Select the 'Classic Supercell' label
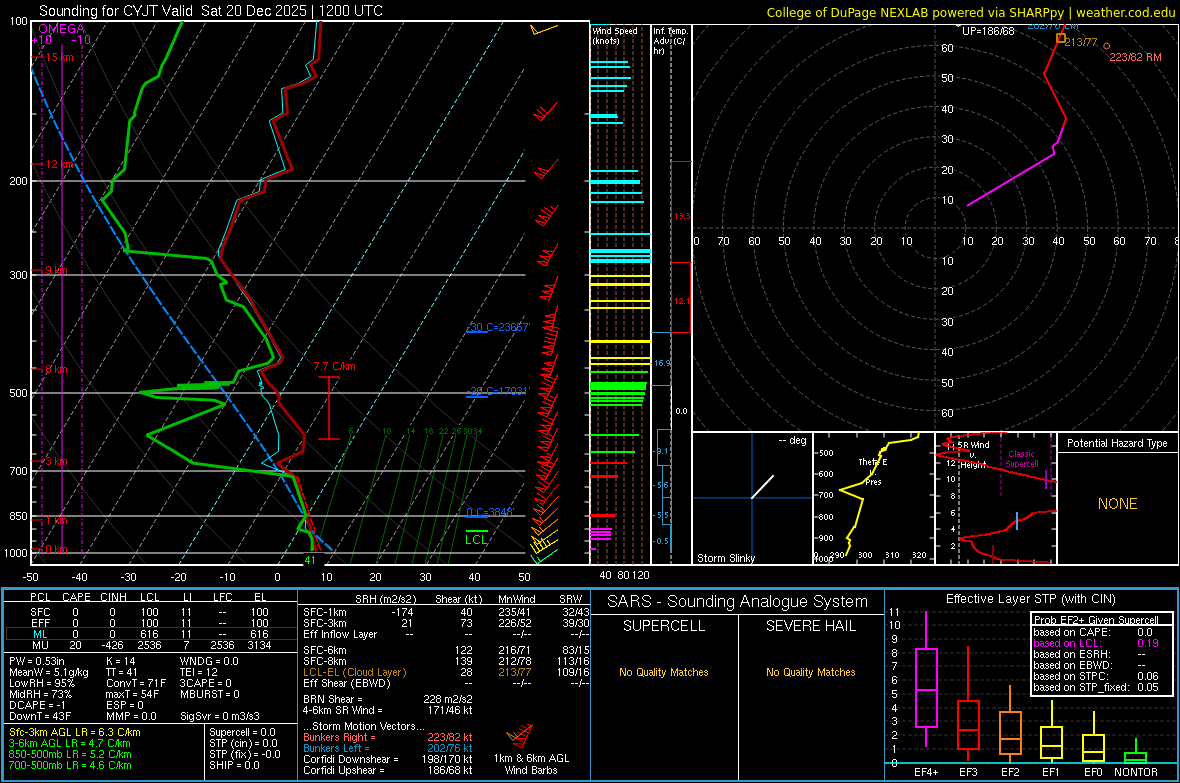 (x=1021, y=459)
